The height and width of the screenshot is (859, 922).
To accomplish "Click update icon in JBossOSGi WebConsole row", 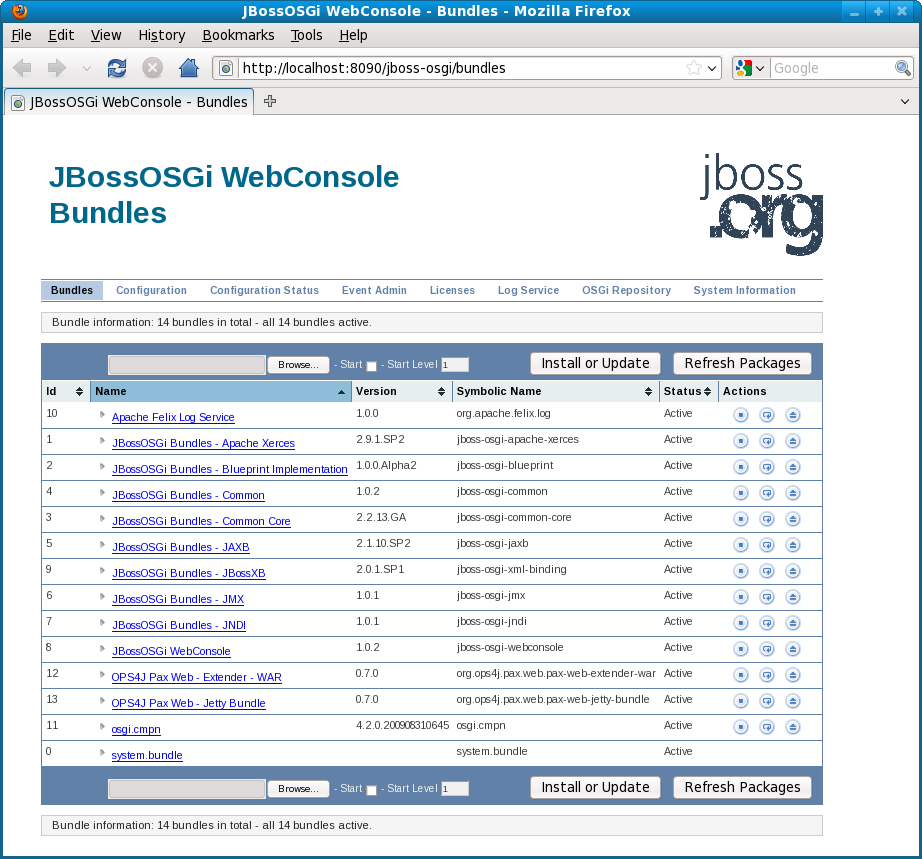I will click(767, 649).
